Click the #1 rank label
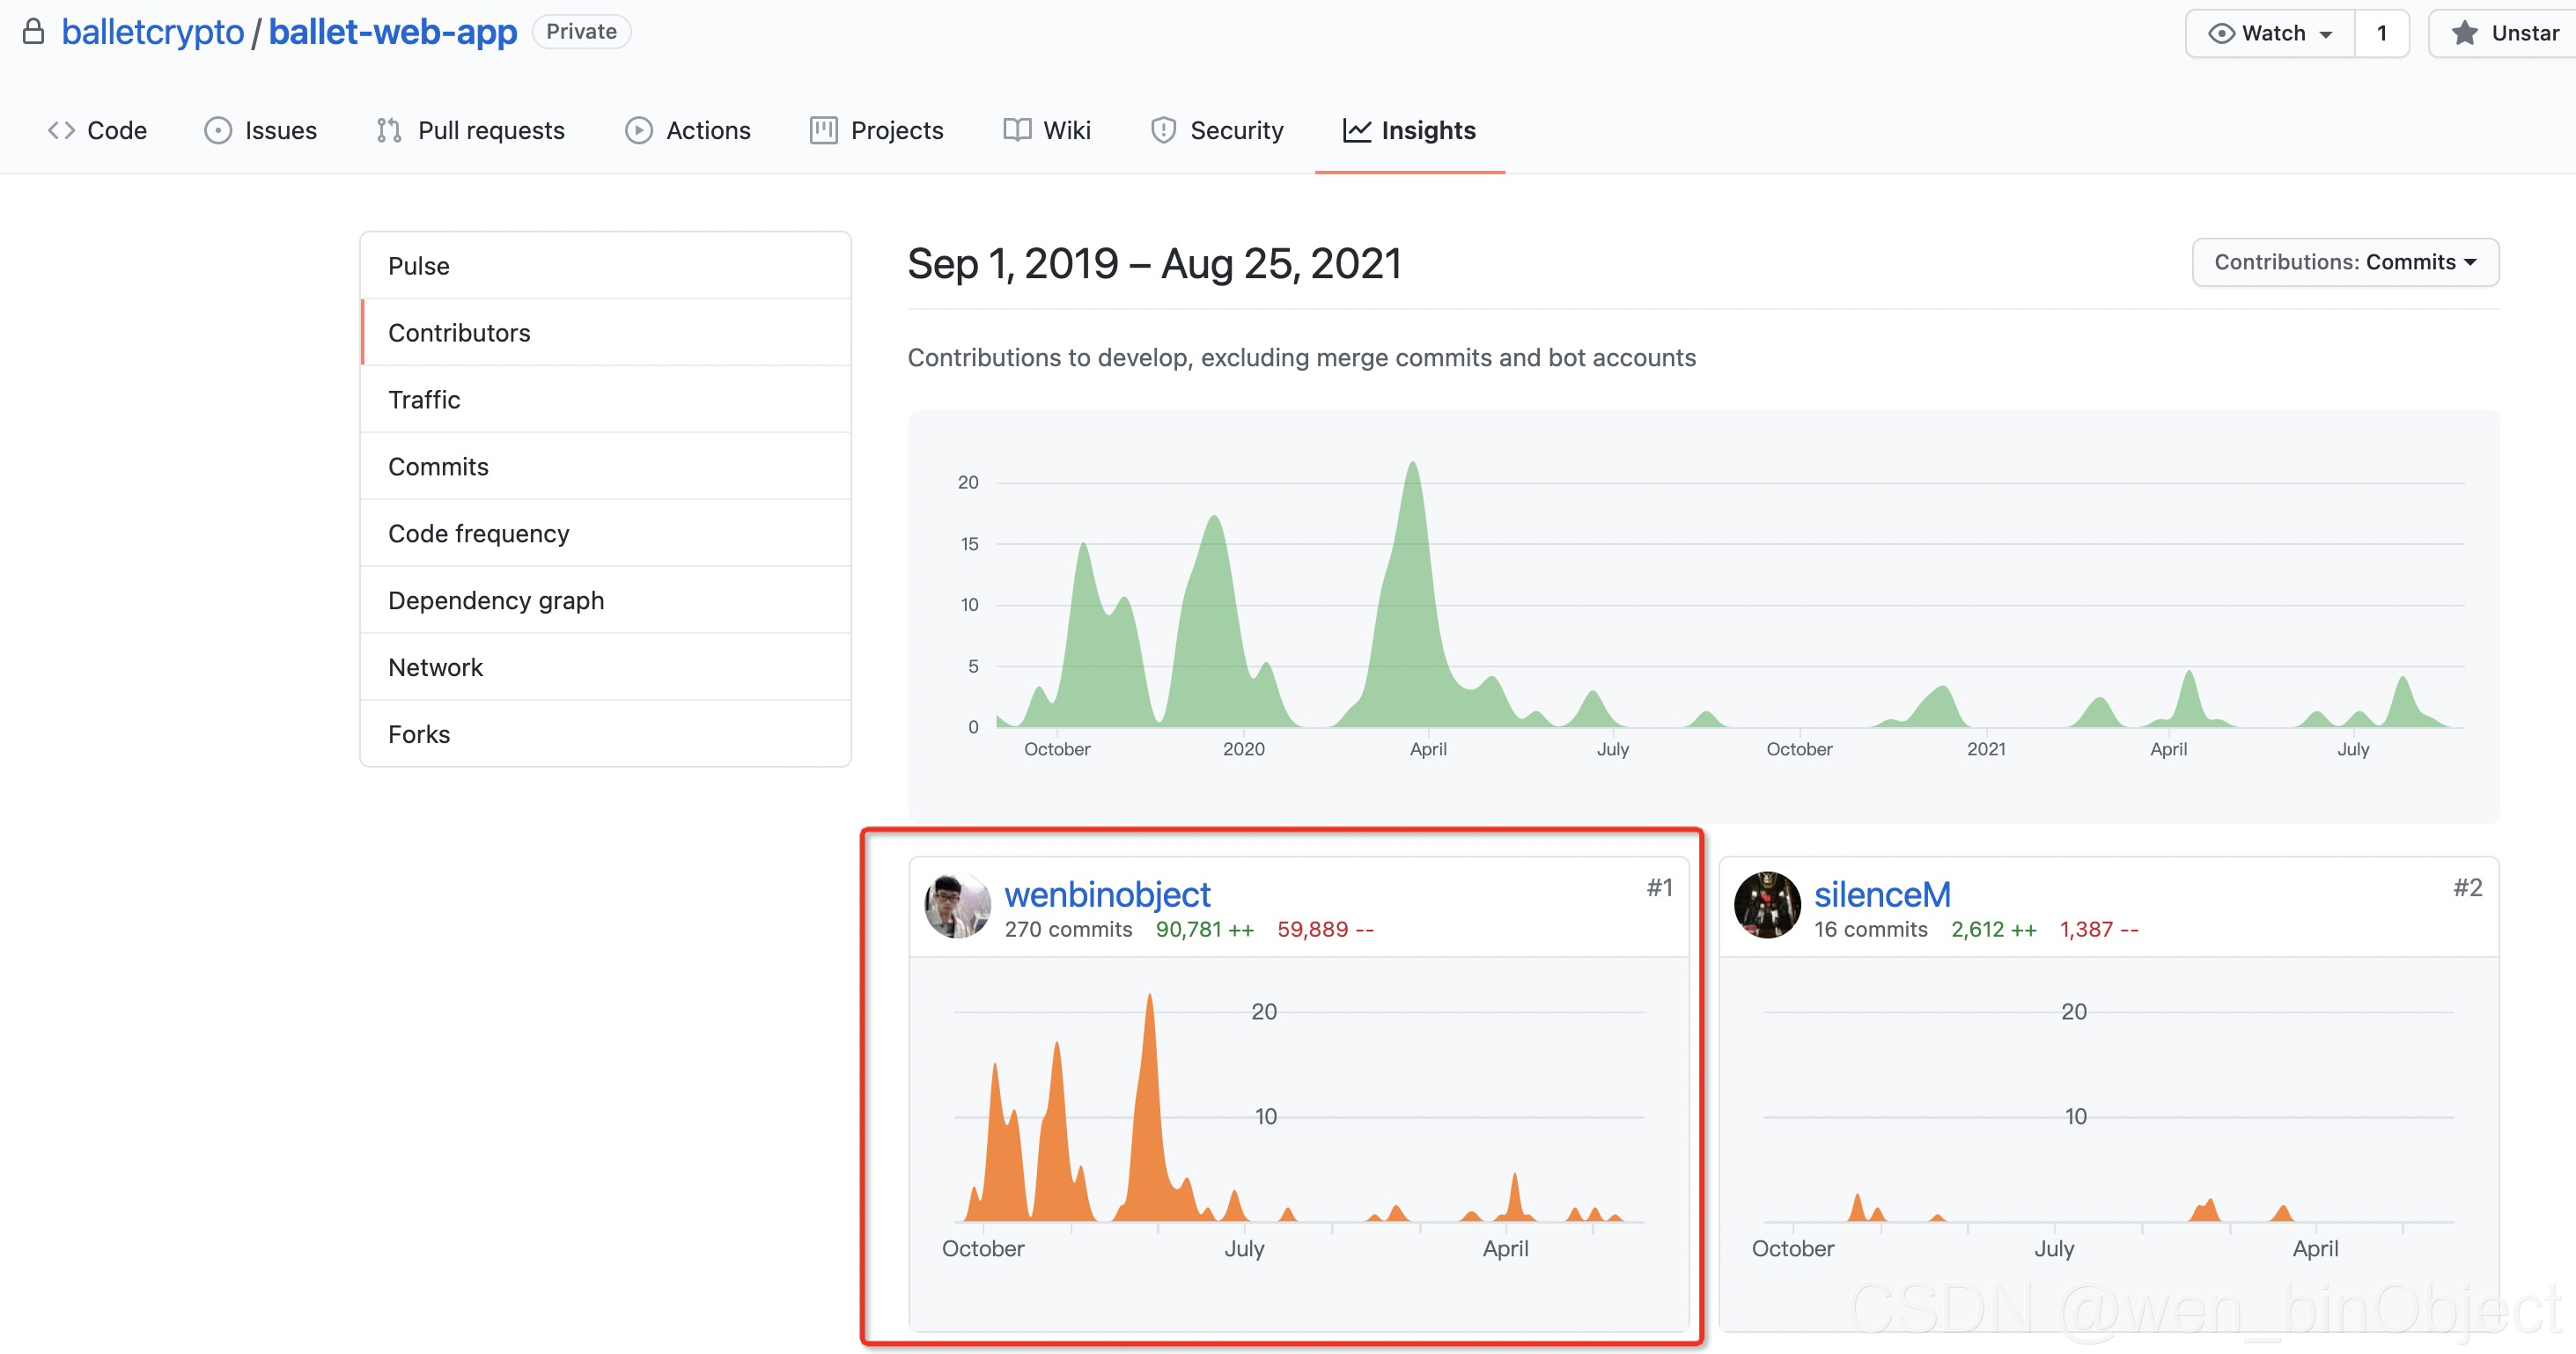This screenshot has height=1354, width=2576. tap(1660, 887)
